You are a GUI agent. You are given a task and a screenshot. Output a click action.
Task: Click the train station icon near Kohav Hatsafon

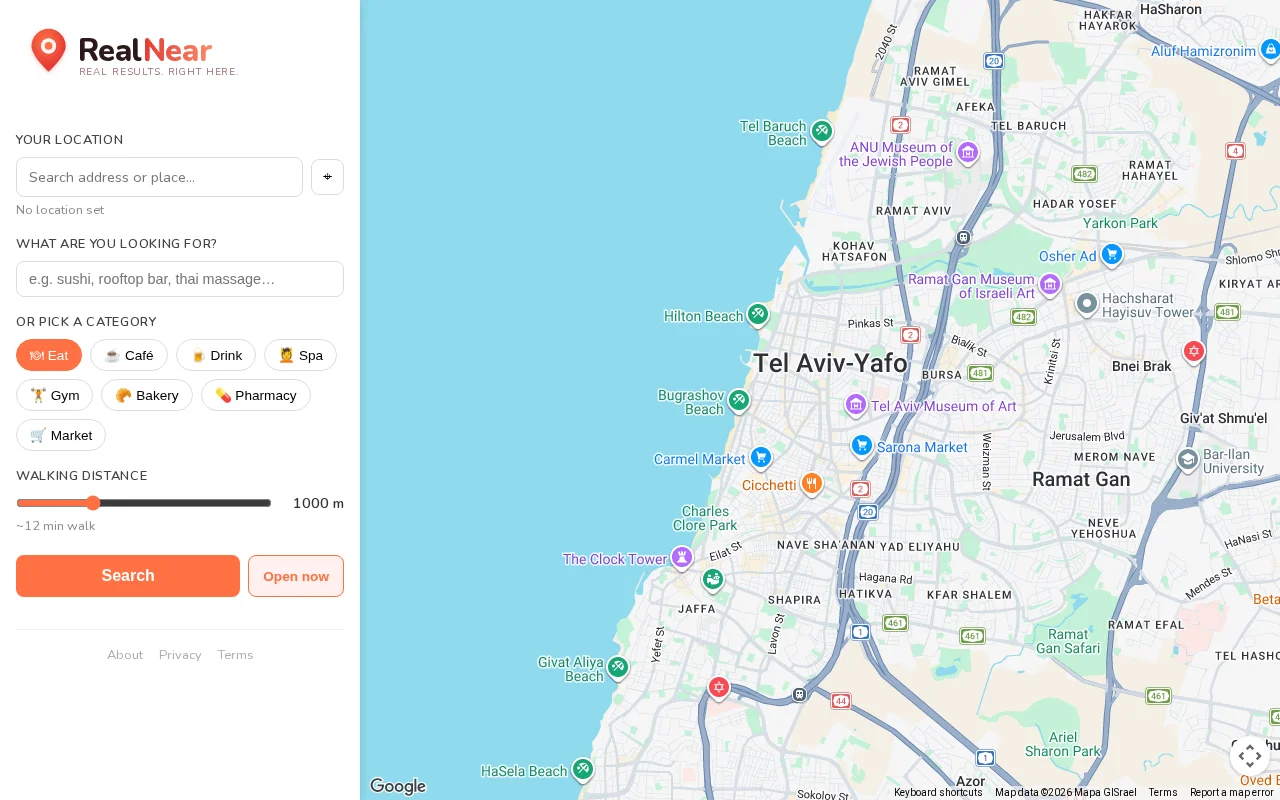963,237
